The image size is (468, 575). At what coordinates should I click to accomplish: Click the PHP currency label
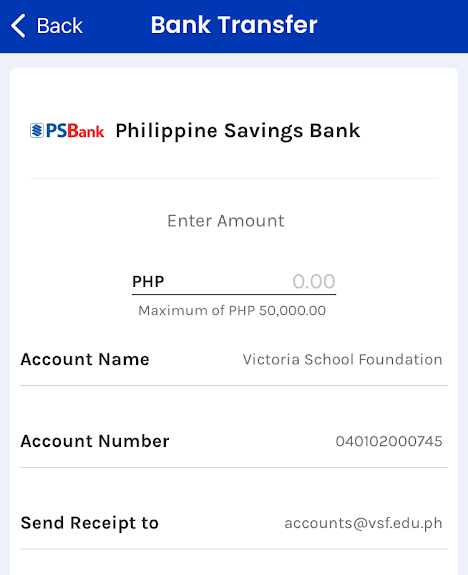148,282
